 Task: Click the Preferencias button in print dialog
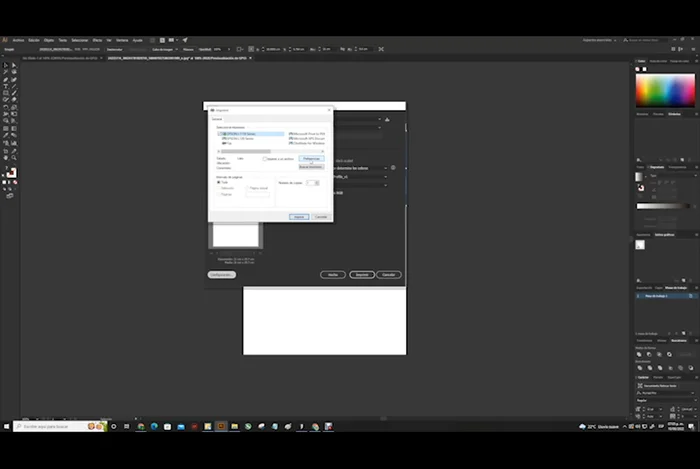(x=311, y=158)
